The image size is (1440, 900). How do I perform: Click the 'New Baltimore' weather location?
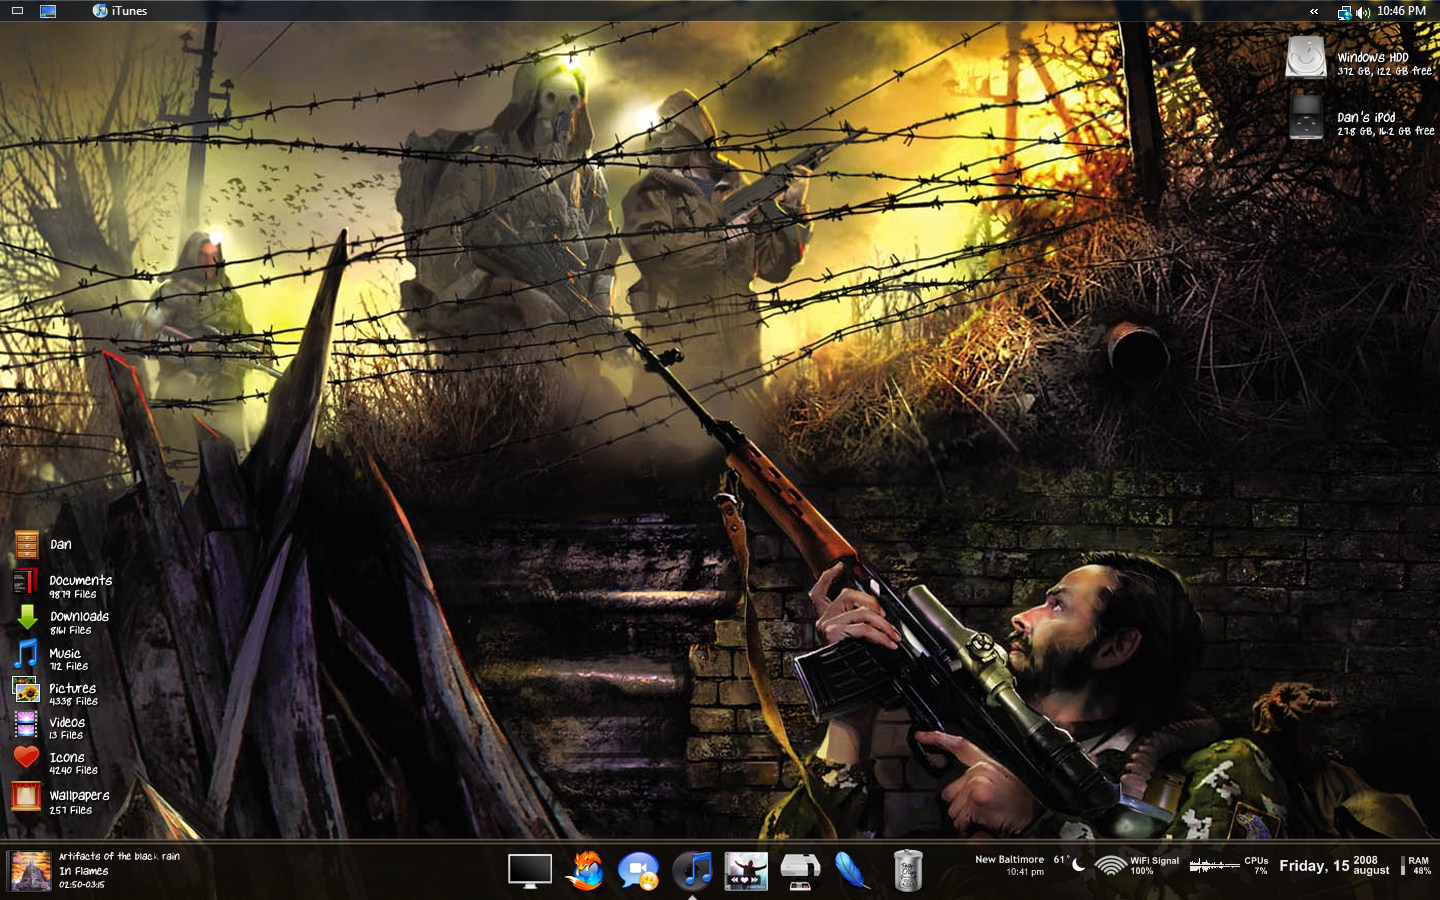click(1009, 859)
